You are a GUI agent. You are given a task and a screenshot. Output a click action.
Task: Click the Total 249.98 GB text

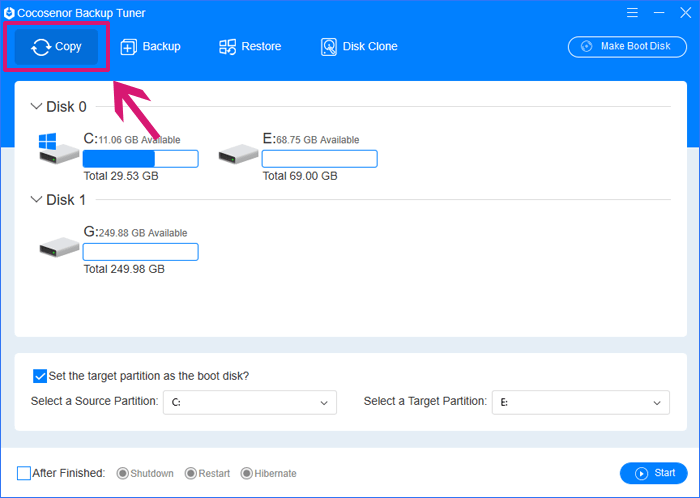[124, 269]
